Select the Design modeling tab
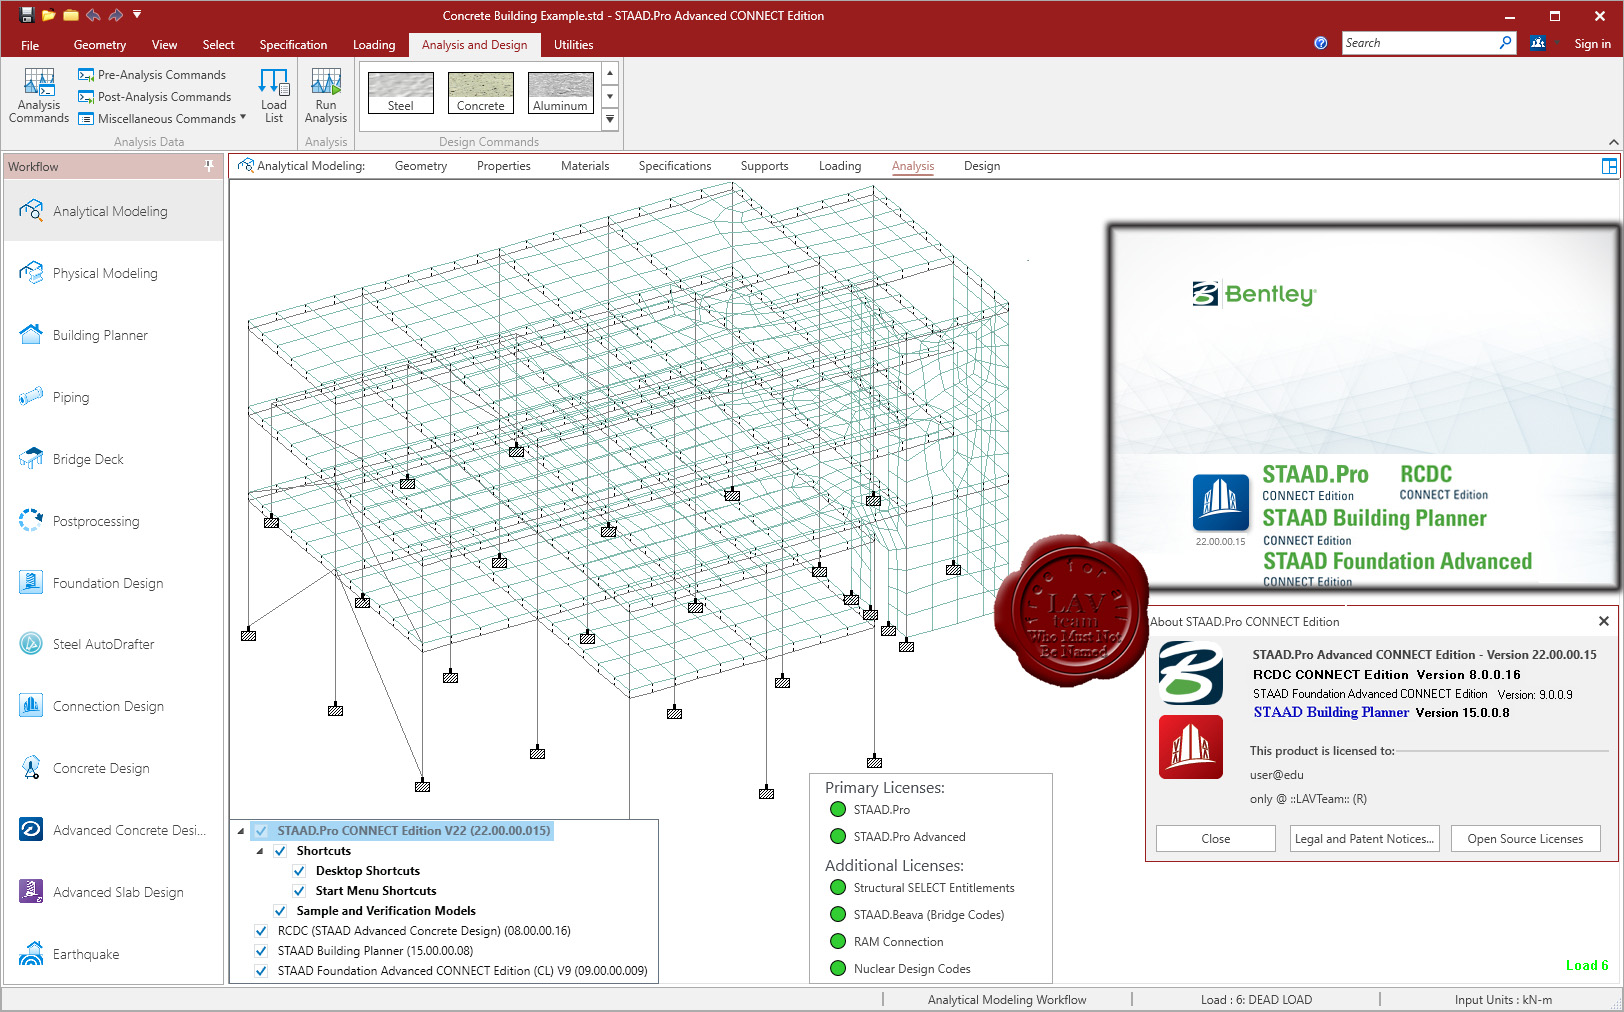1624x1012 pixels. click(x=982, y=166)
